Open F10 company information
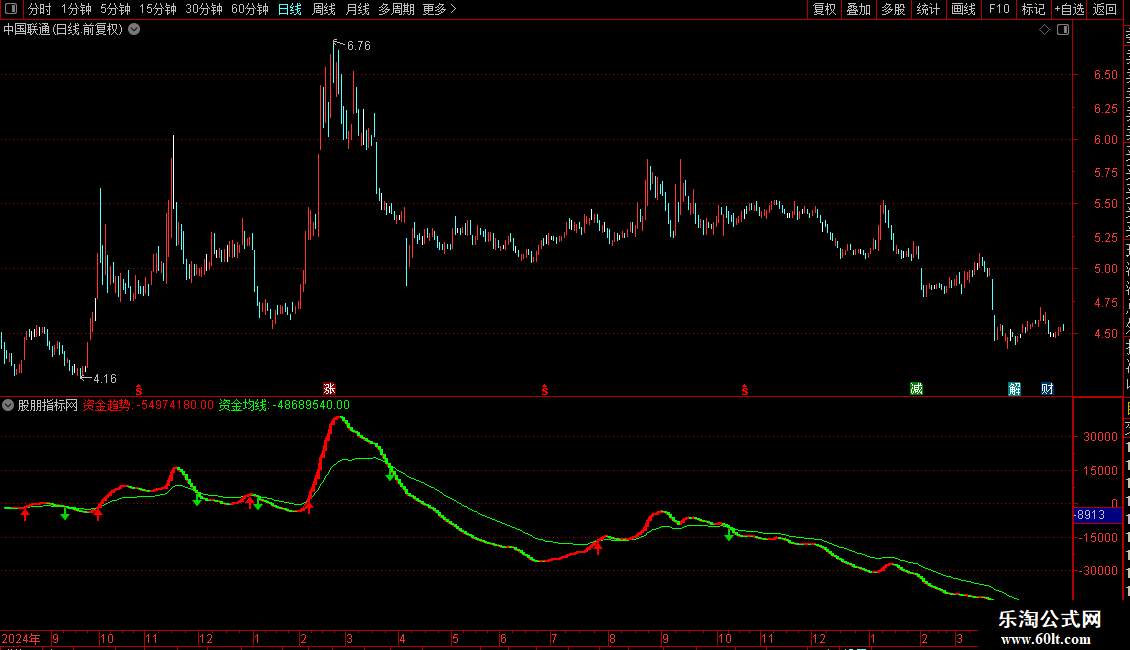The image size is (1130, 650). [x=999, y=9]
